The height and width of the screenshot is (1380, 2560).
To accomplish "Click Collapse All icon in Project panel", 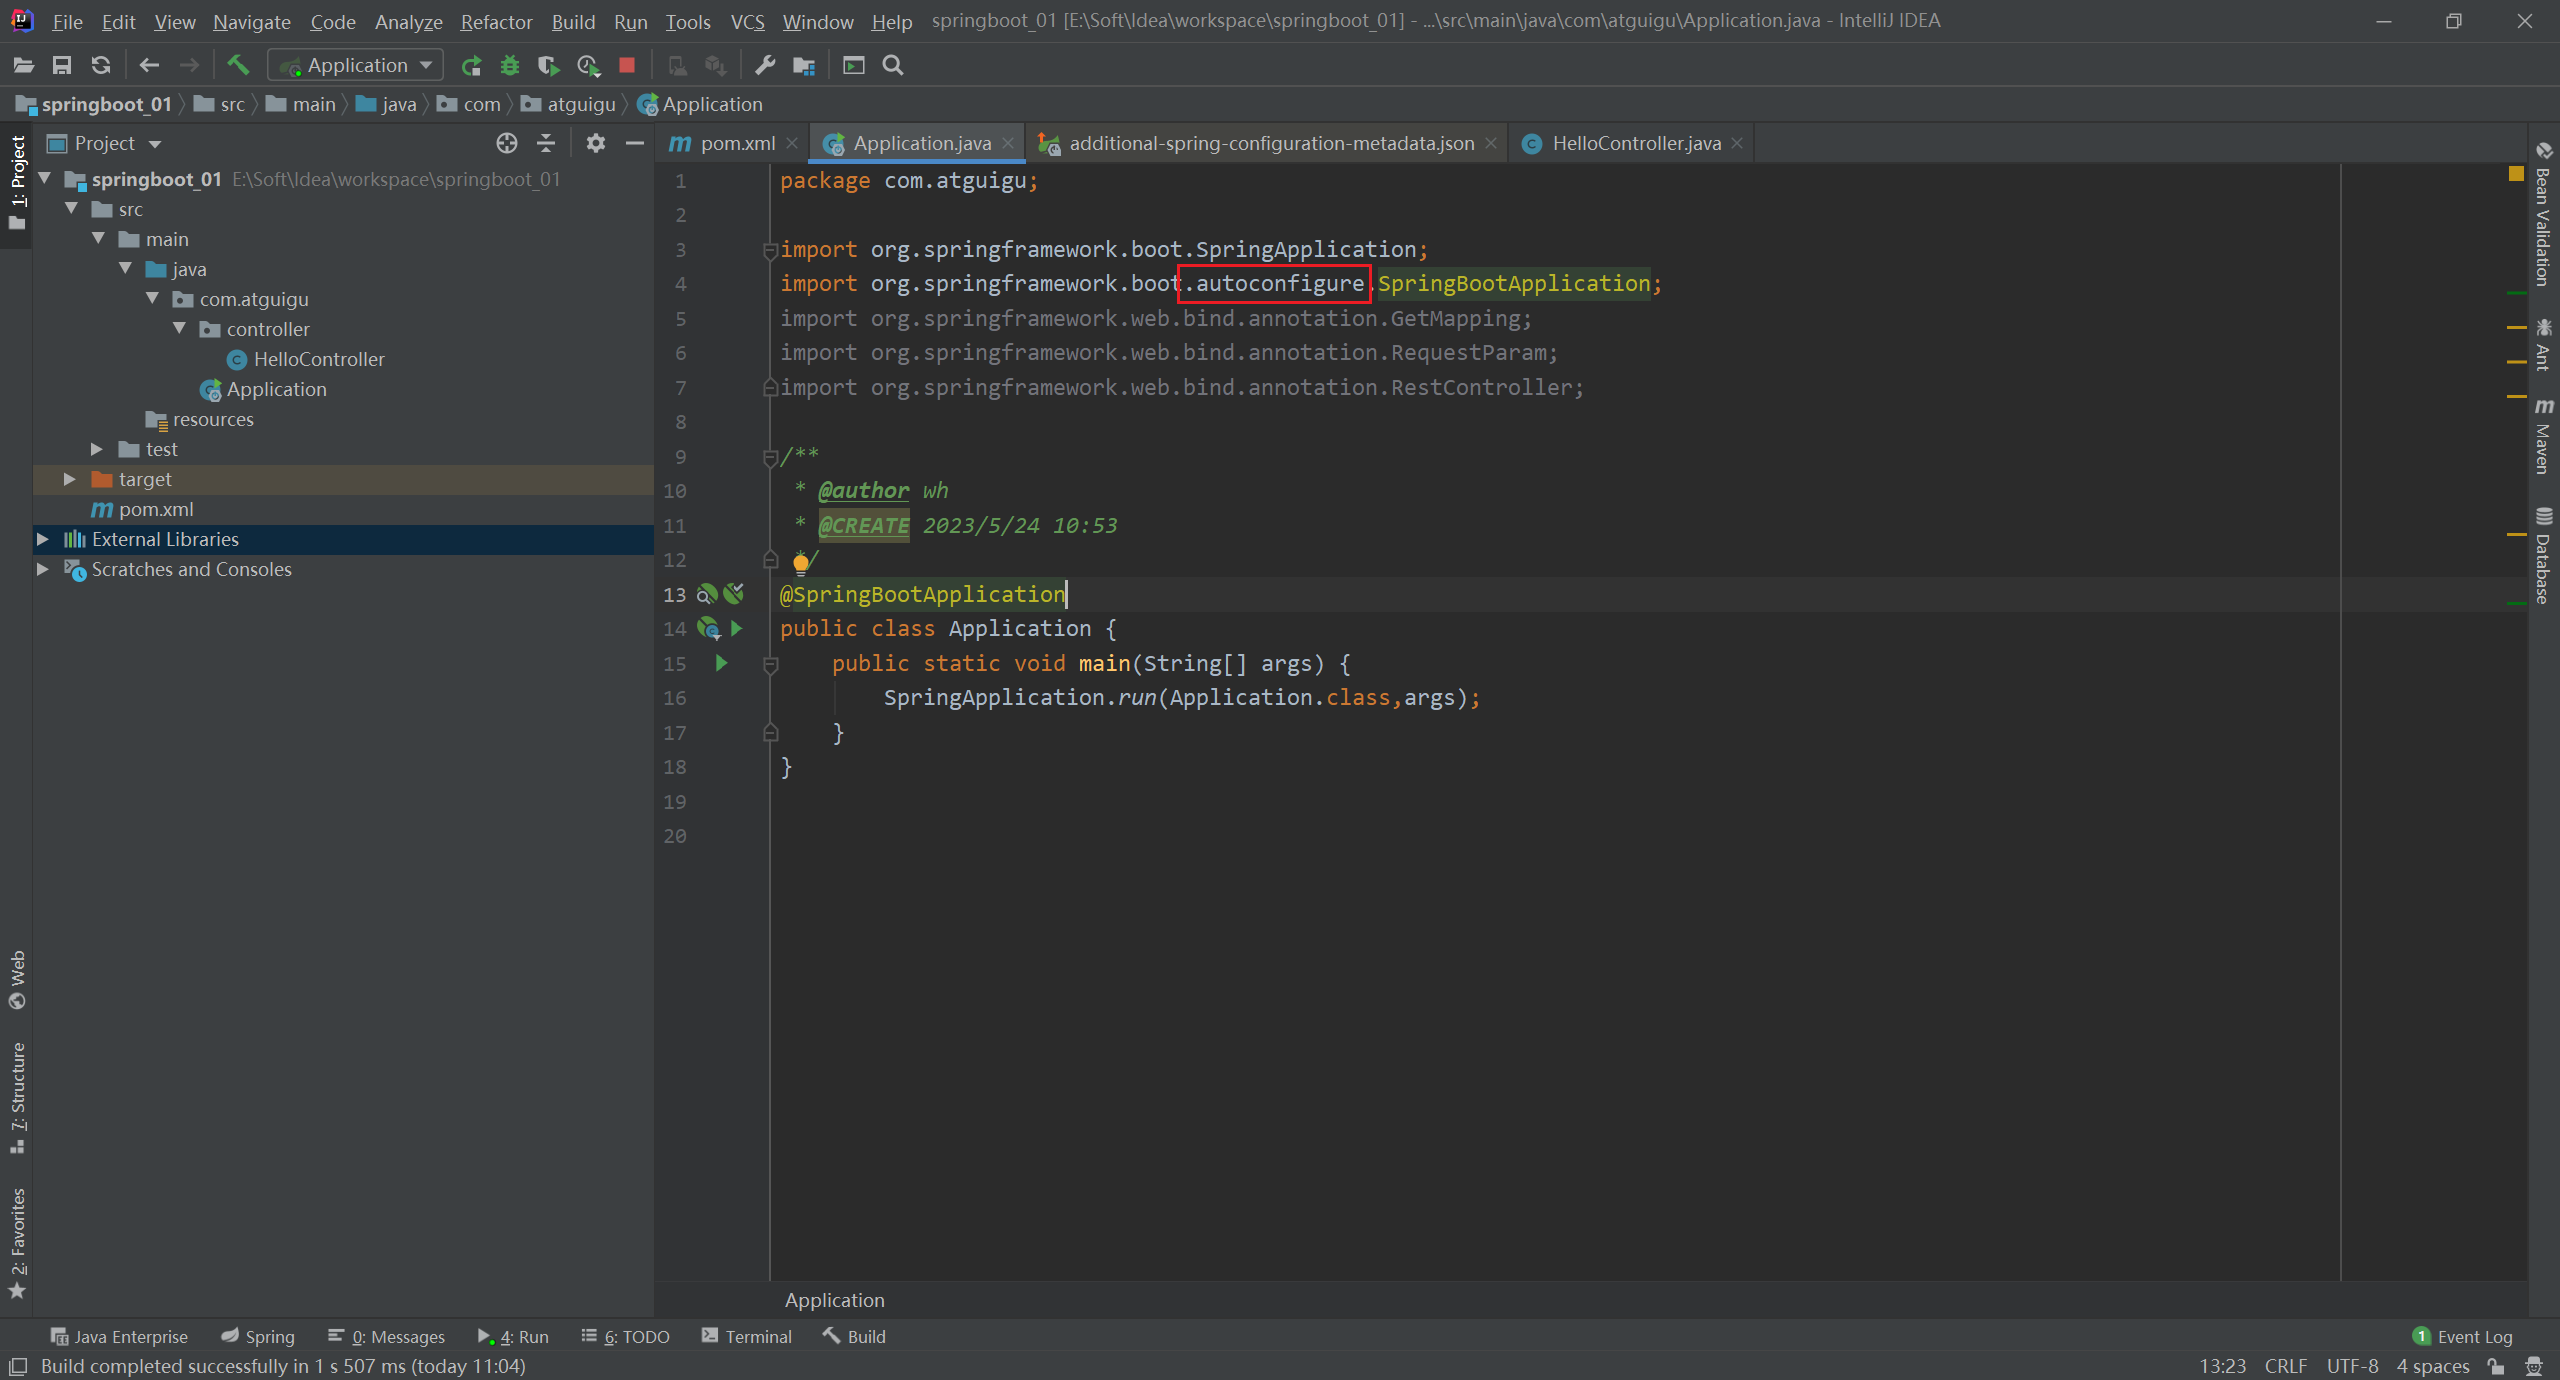I will 546,143.
